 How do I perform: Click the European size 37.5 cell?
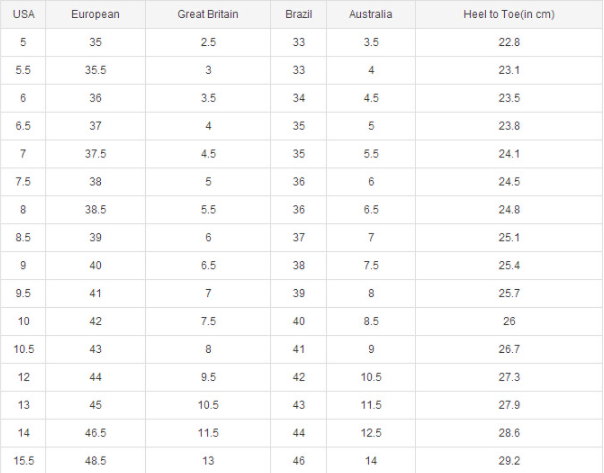coord(96,154)
